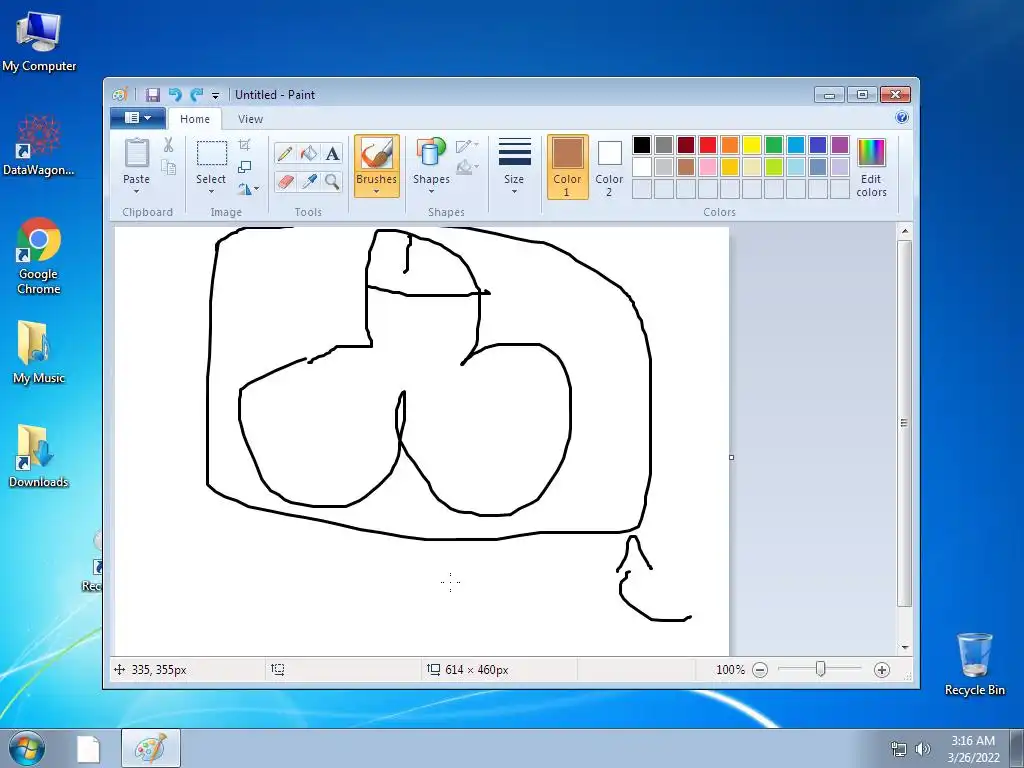Open Google Chrome desktop shortcut

[x=39, y=256]
